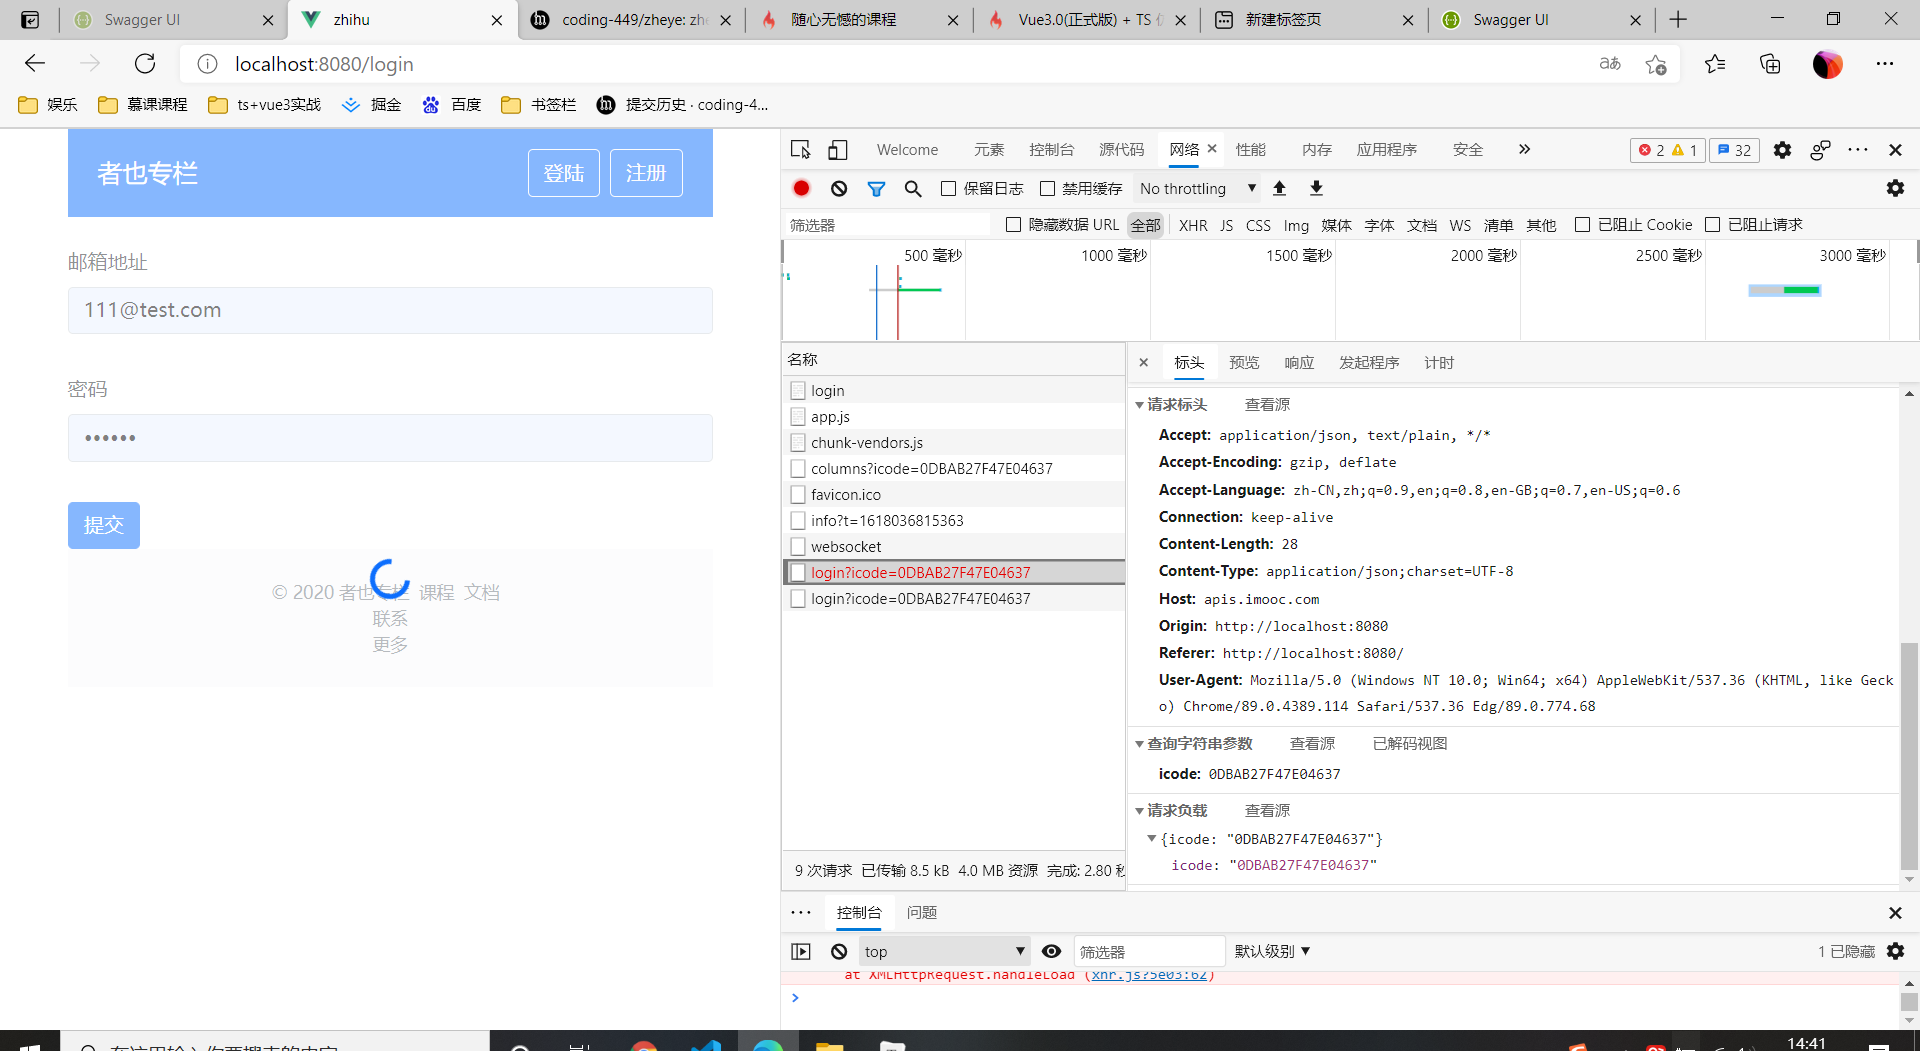Select the websocket request row
This screenshot has width=1920, height=1051.
click(x=954, y=547)
